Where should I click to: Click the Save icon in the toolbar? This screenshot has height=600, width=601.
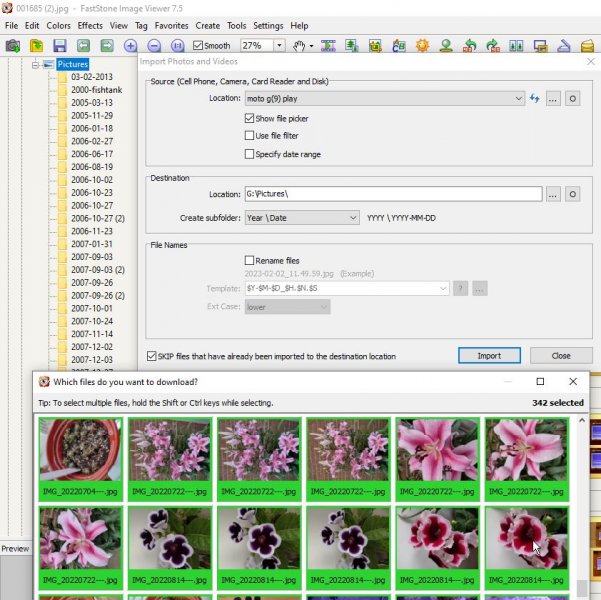pos(60,46)
